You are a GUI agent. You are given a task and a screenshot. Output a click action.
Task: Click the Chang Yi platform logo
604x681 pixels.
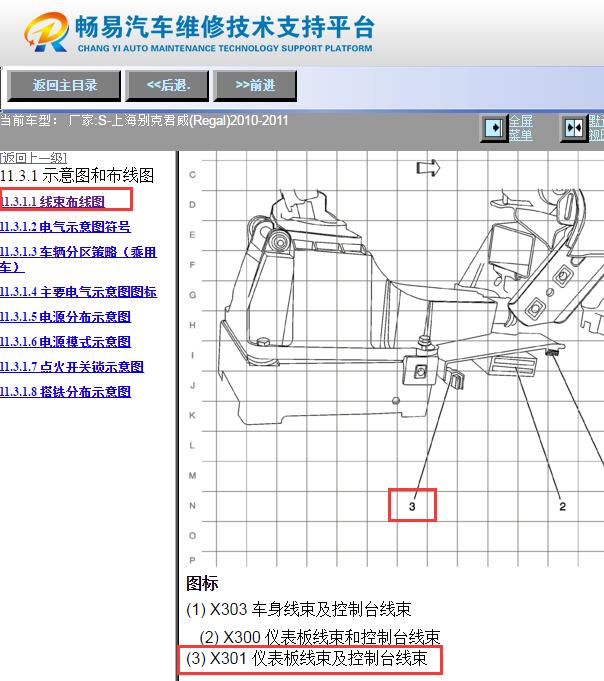[46, 32]
